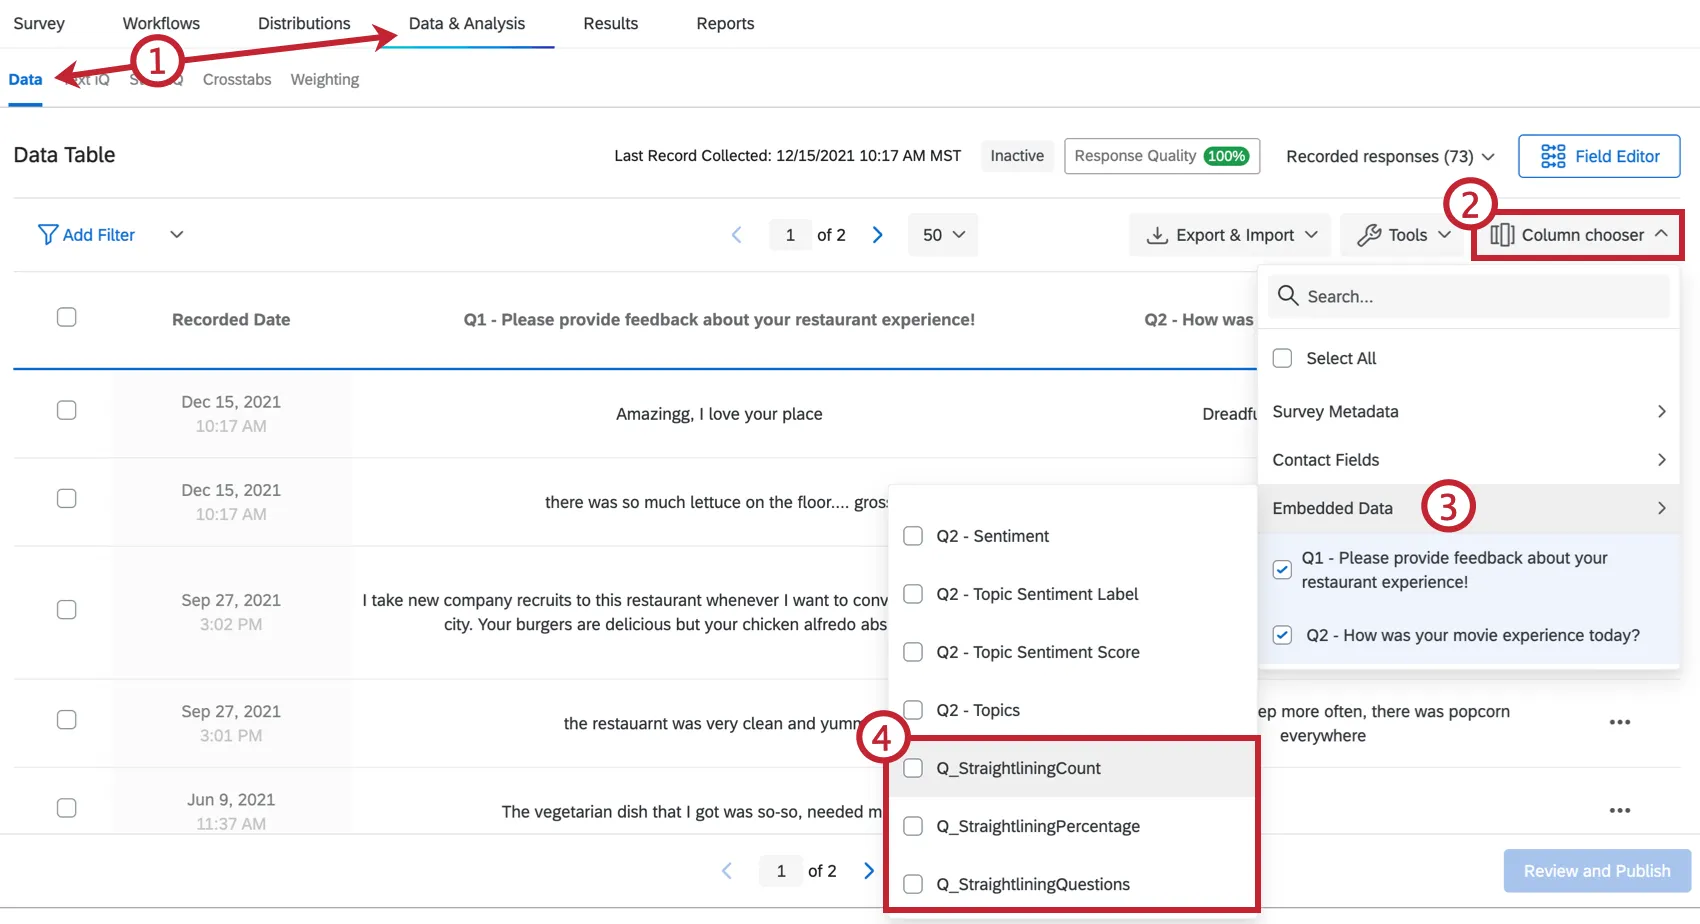Click the search magnifying glass in Column chooser

coord(1288,296)
